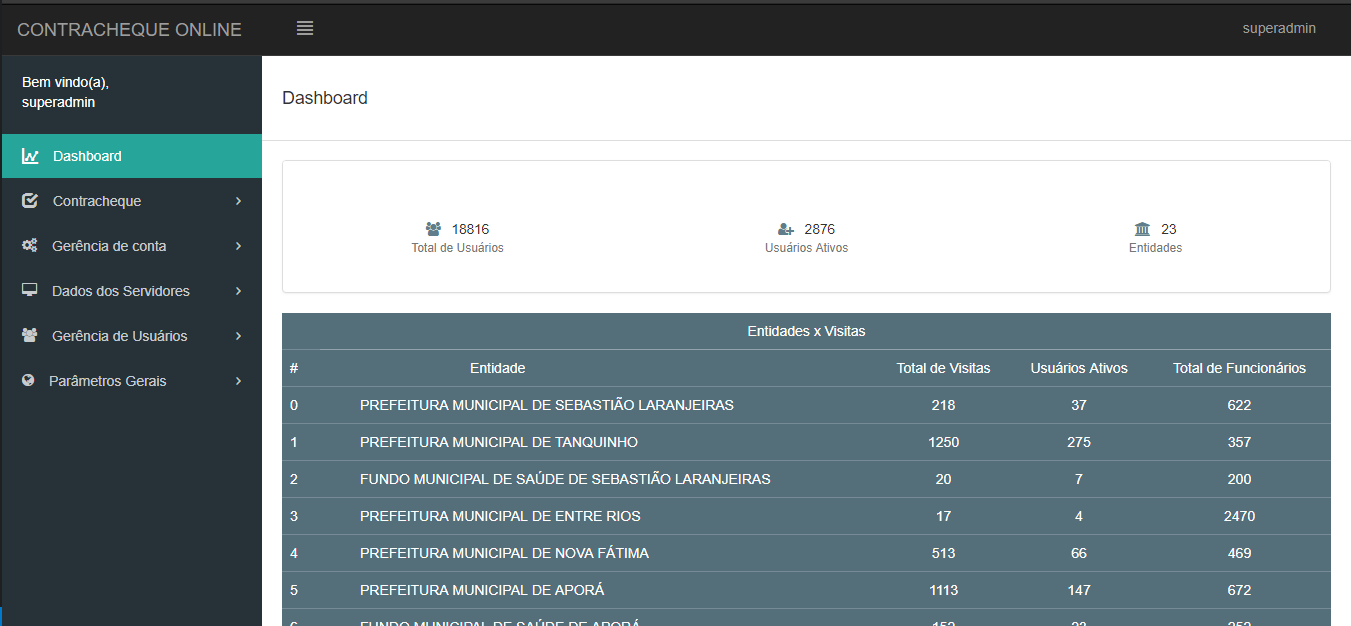This screenshot has width=1351, height=626.
Task: Click the Dashboard chart icon in sidebar
Action: pyautogui.click(x=30, y=156)
